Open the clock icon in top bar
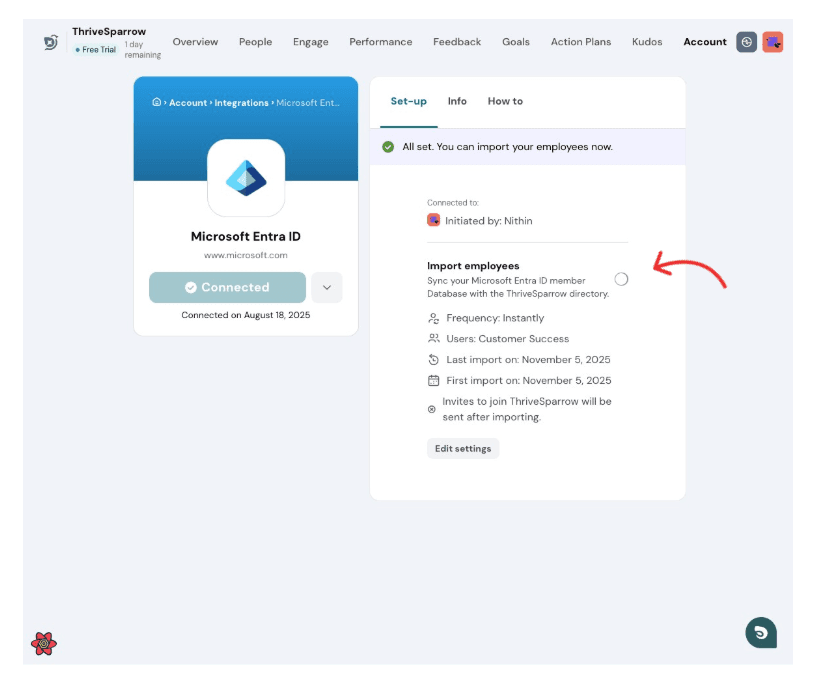Image resolution: width=814 pixels, height=686 pixels. [746, 42]
